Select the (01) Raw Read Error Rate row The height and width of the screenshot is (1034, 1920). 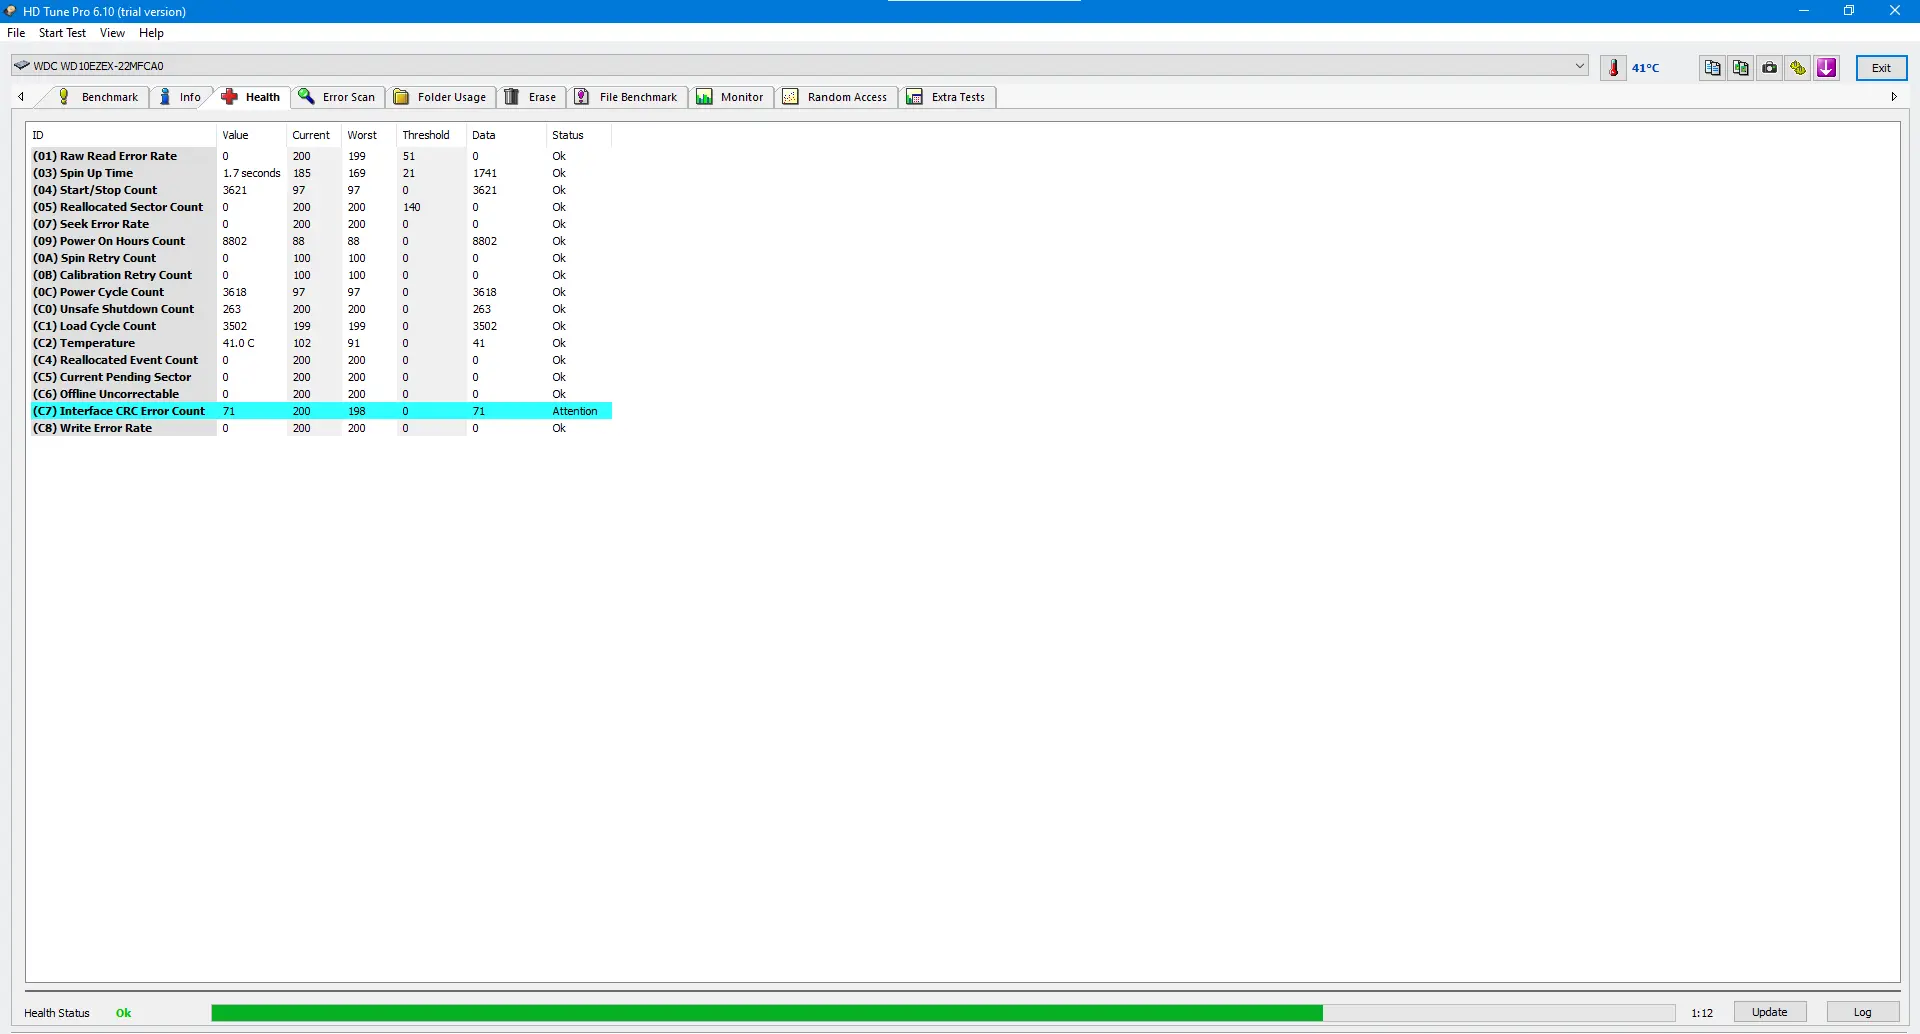click(320, 156)
